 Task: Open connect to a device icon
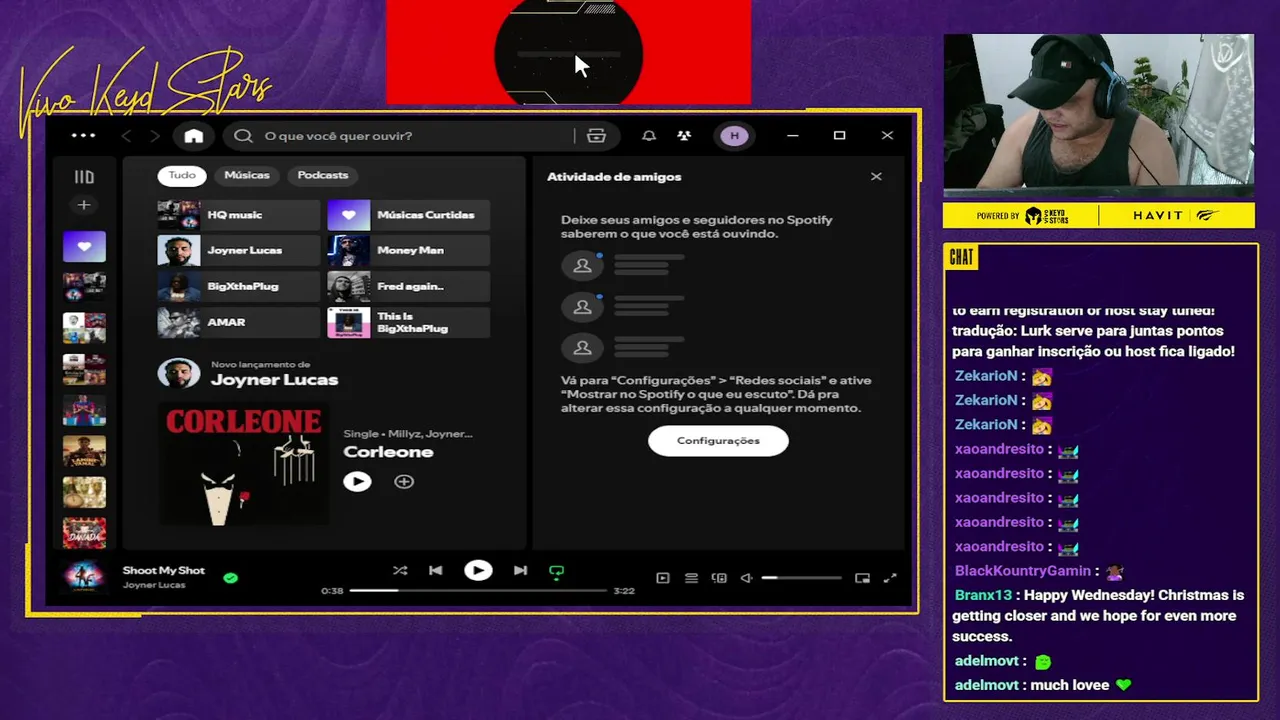click(719, 578)
